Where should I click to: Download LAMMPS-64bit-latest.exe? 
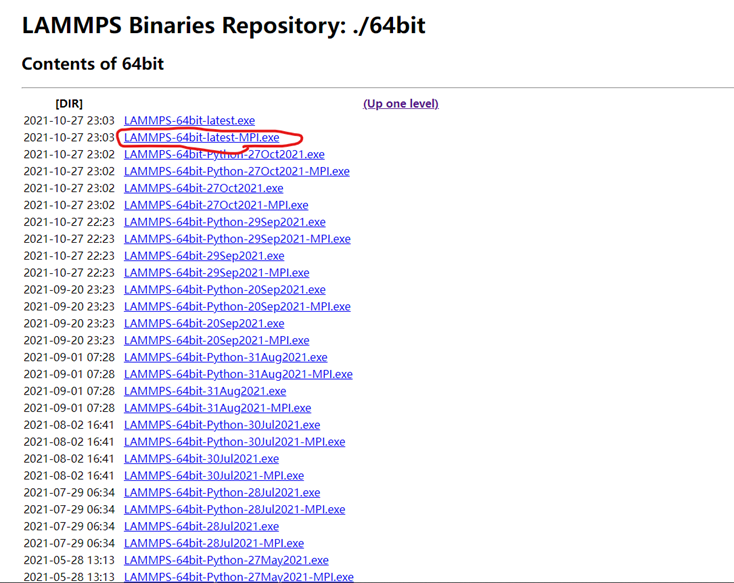[190, 120]
